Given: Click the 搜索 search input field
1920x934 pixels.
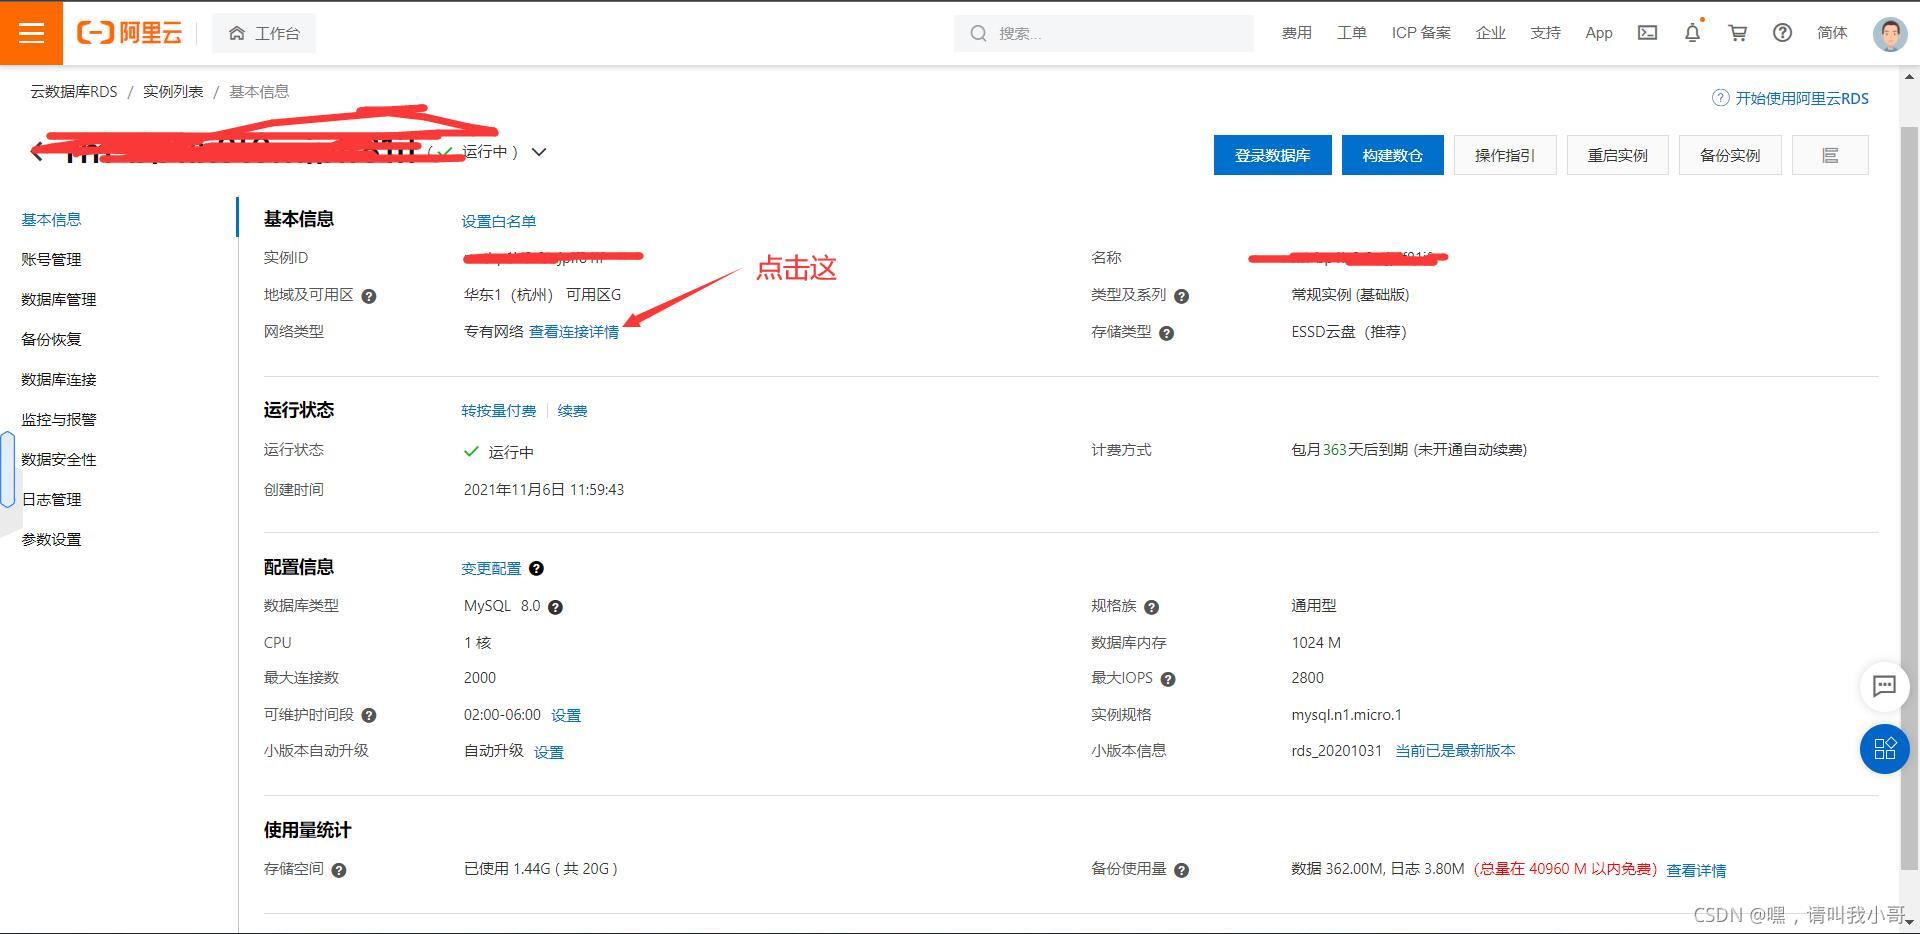Looking at the screenshot, I should coord(1104,33).
